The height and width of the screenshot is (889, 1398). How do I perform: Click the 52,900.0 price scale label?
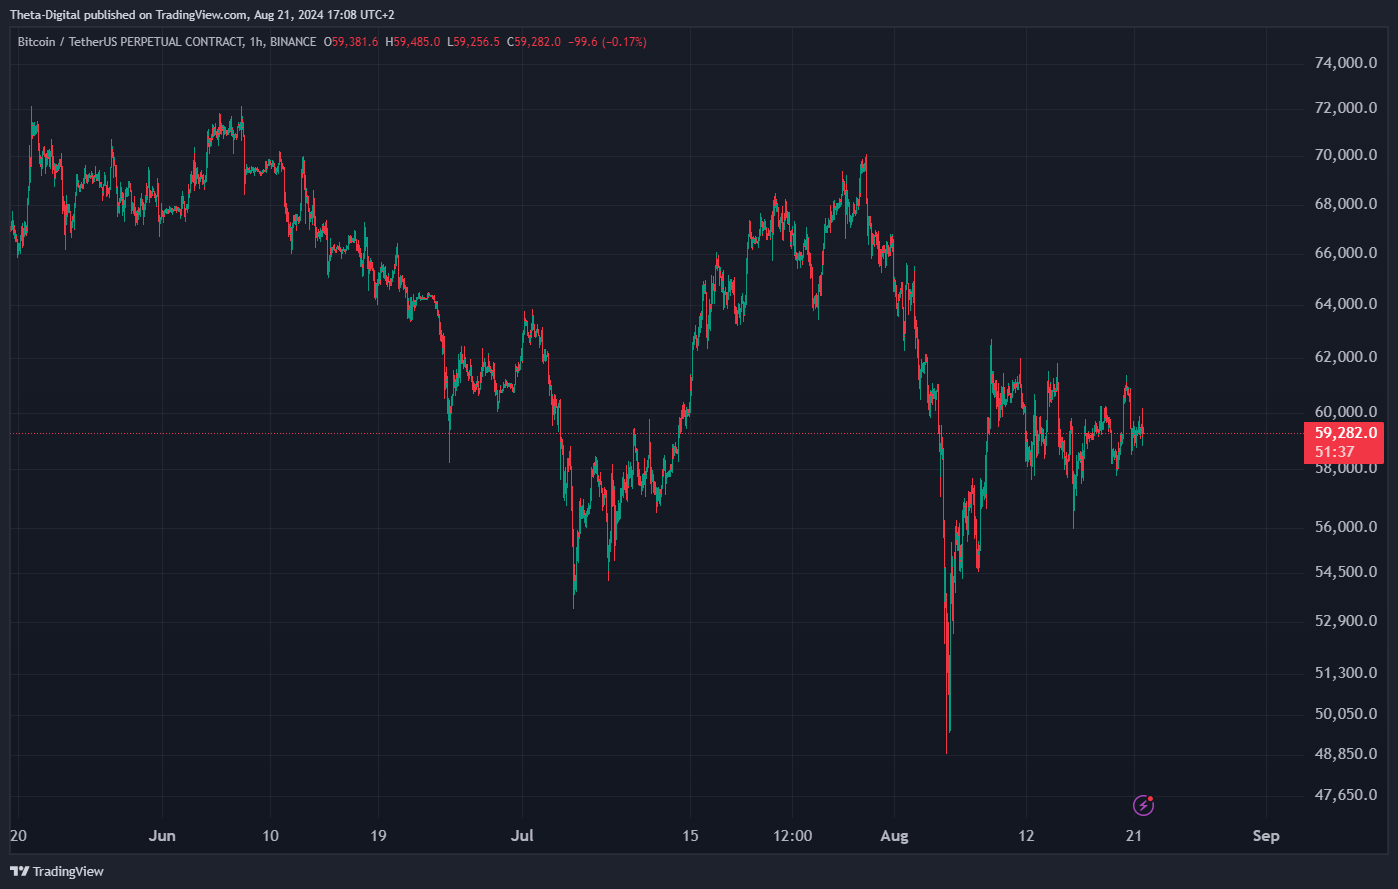(1345, 621)
